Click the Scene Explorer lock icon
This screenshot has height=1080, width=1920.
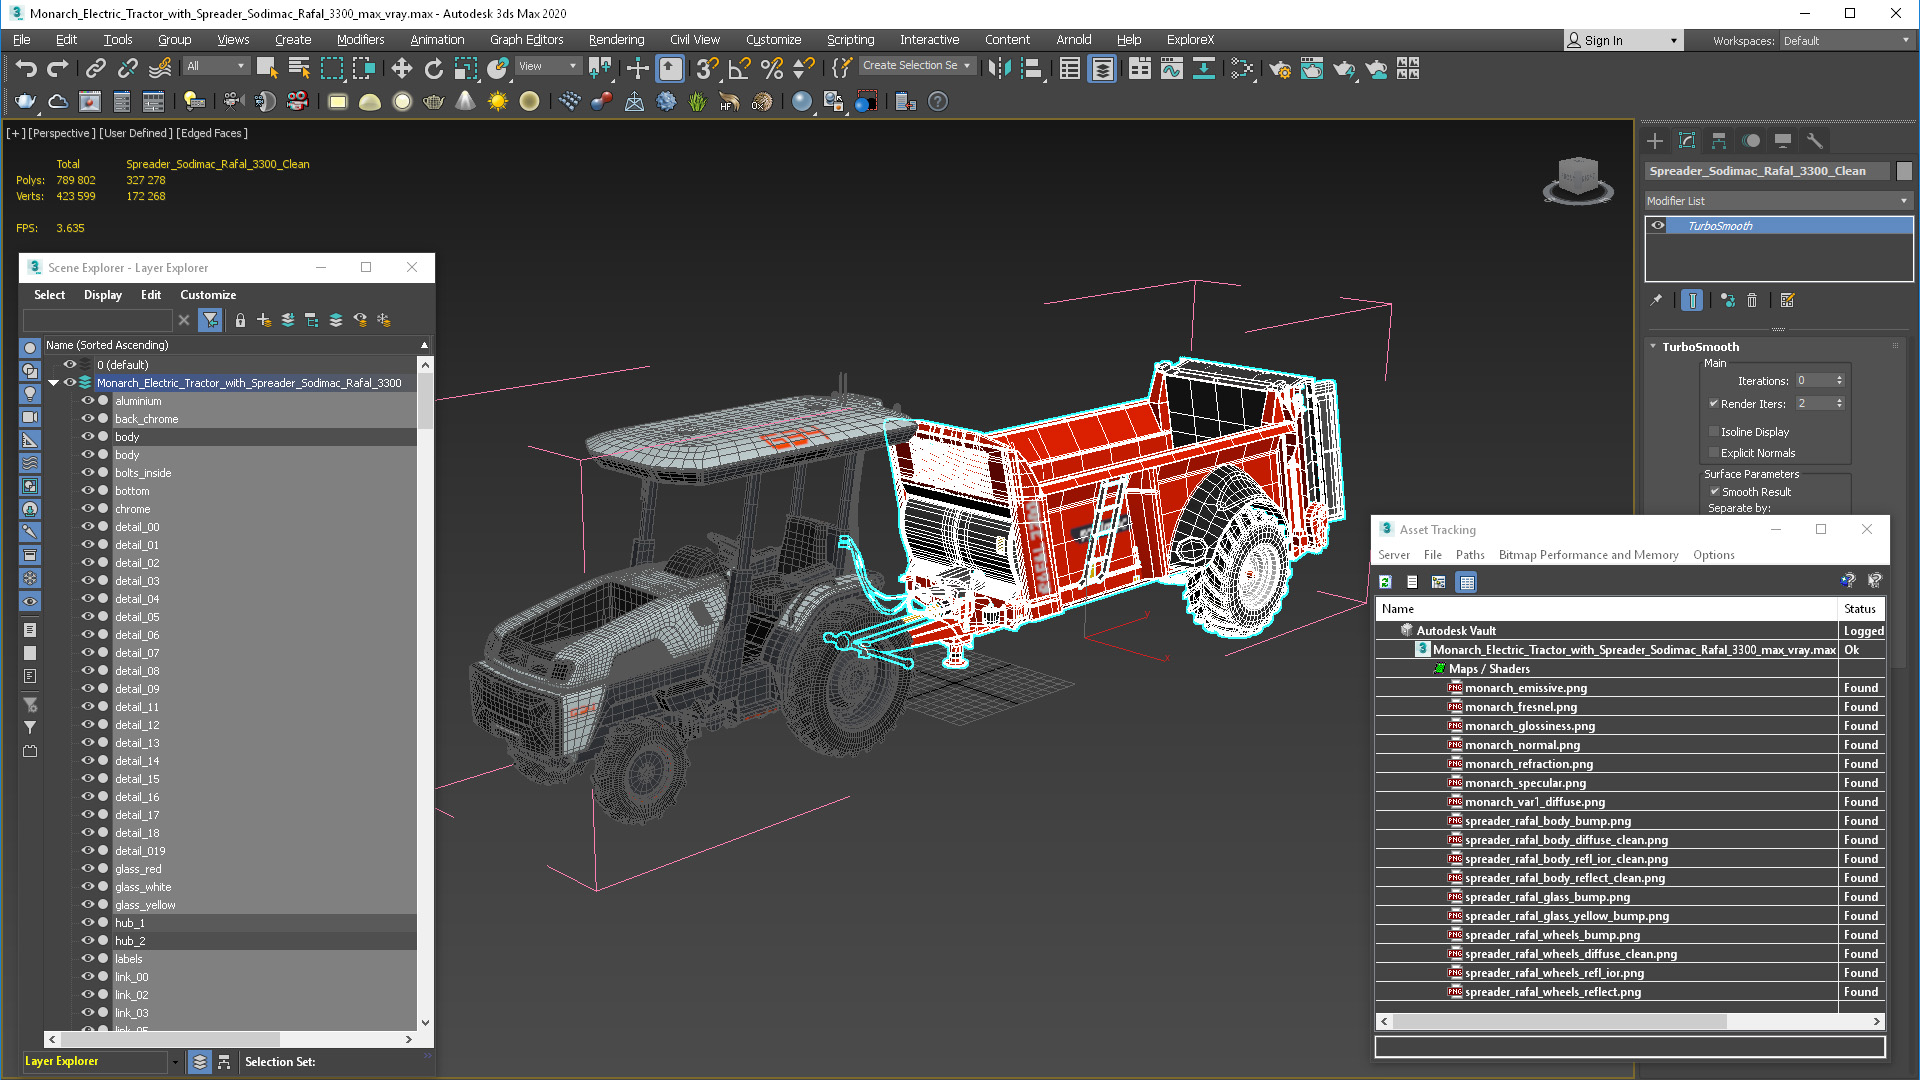(240, 320)
